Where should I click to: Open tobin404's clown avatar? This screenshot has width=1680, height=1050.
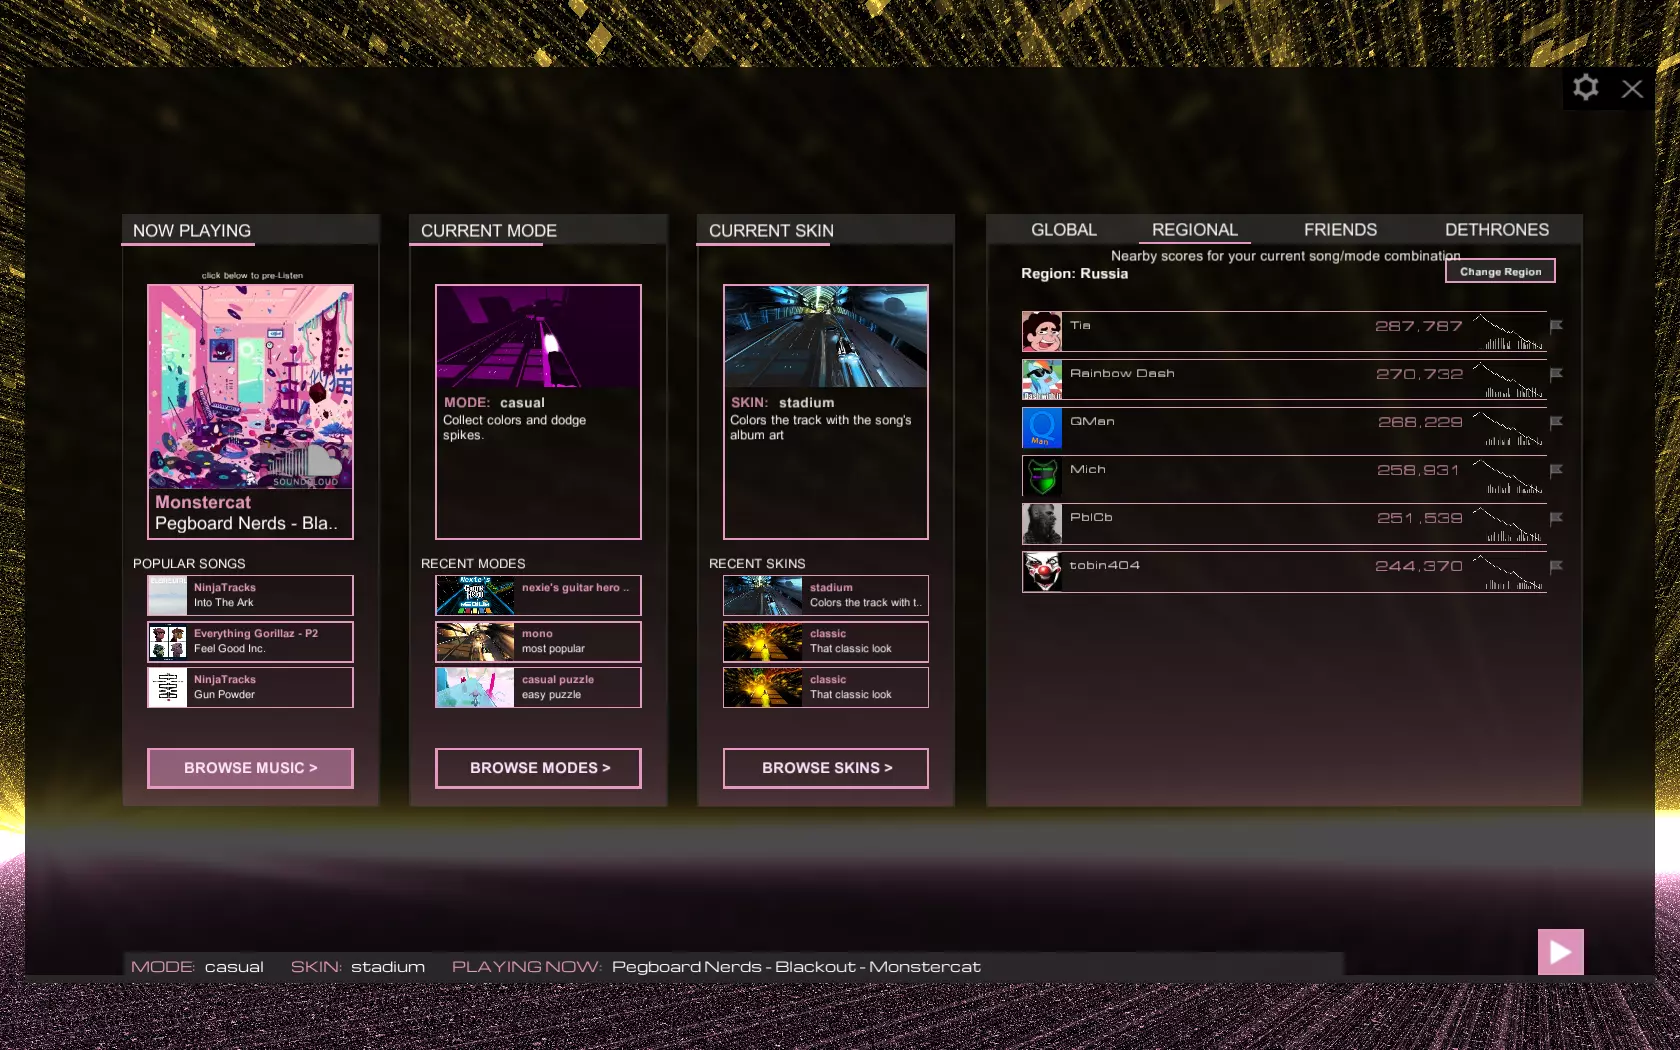tap(1042, 571)
